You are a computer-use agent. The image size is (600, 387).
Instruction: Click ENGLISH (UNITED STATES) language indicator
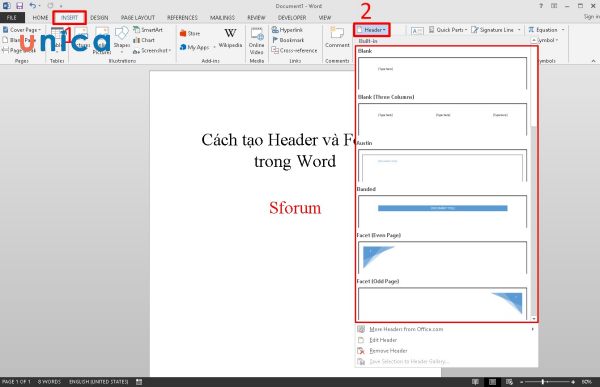coord(99,382)
